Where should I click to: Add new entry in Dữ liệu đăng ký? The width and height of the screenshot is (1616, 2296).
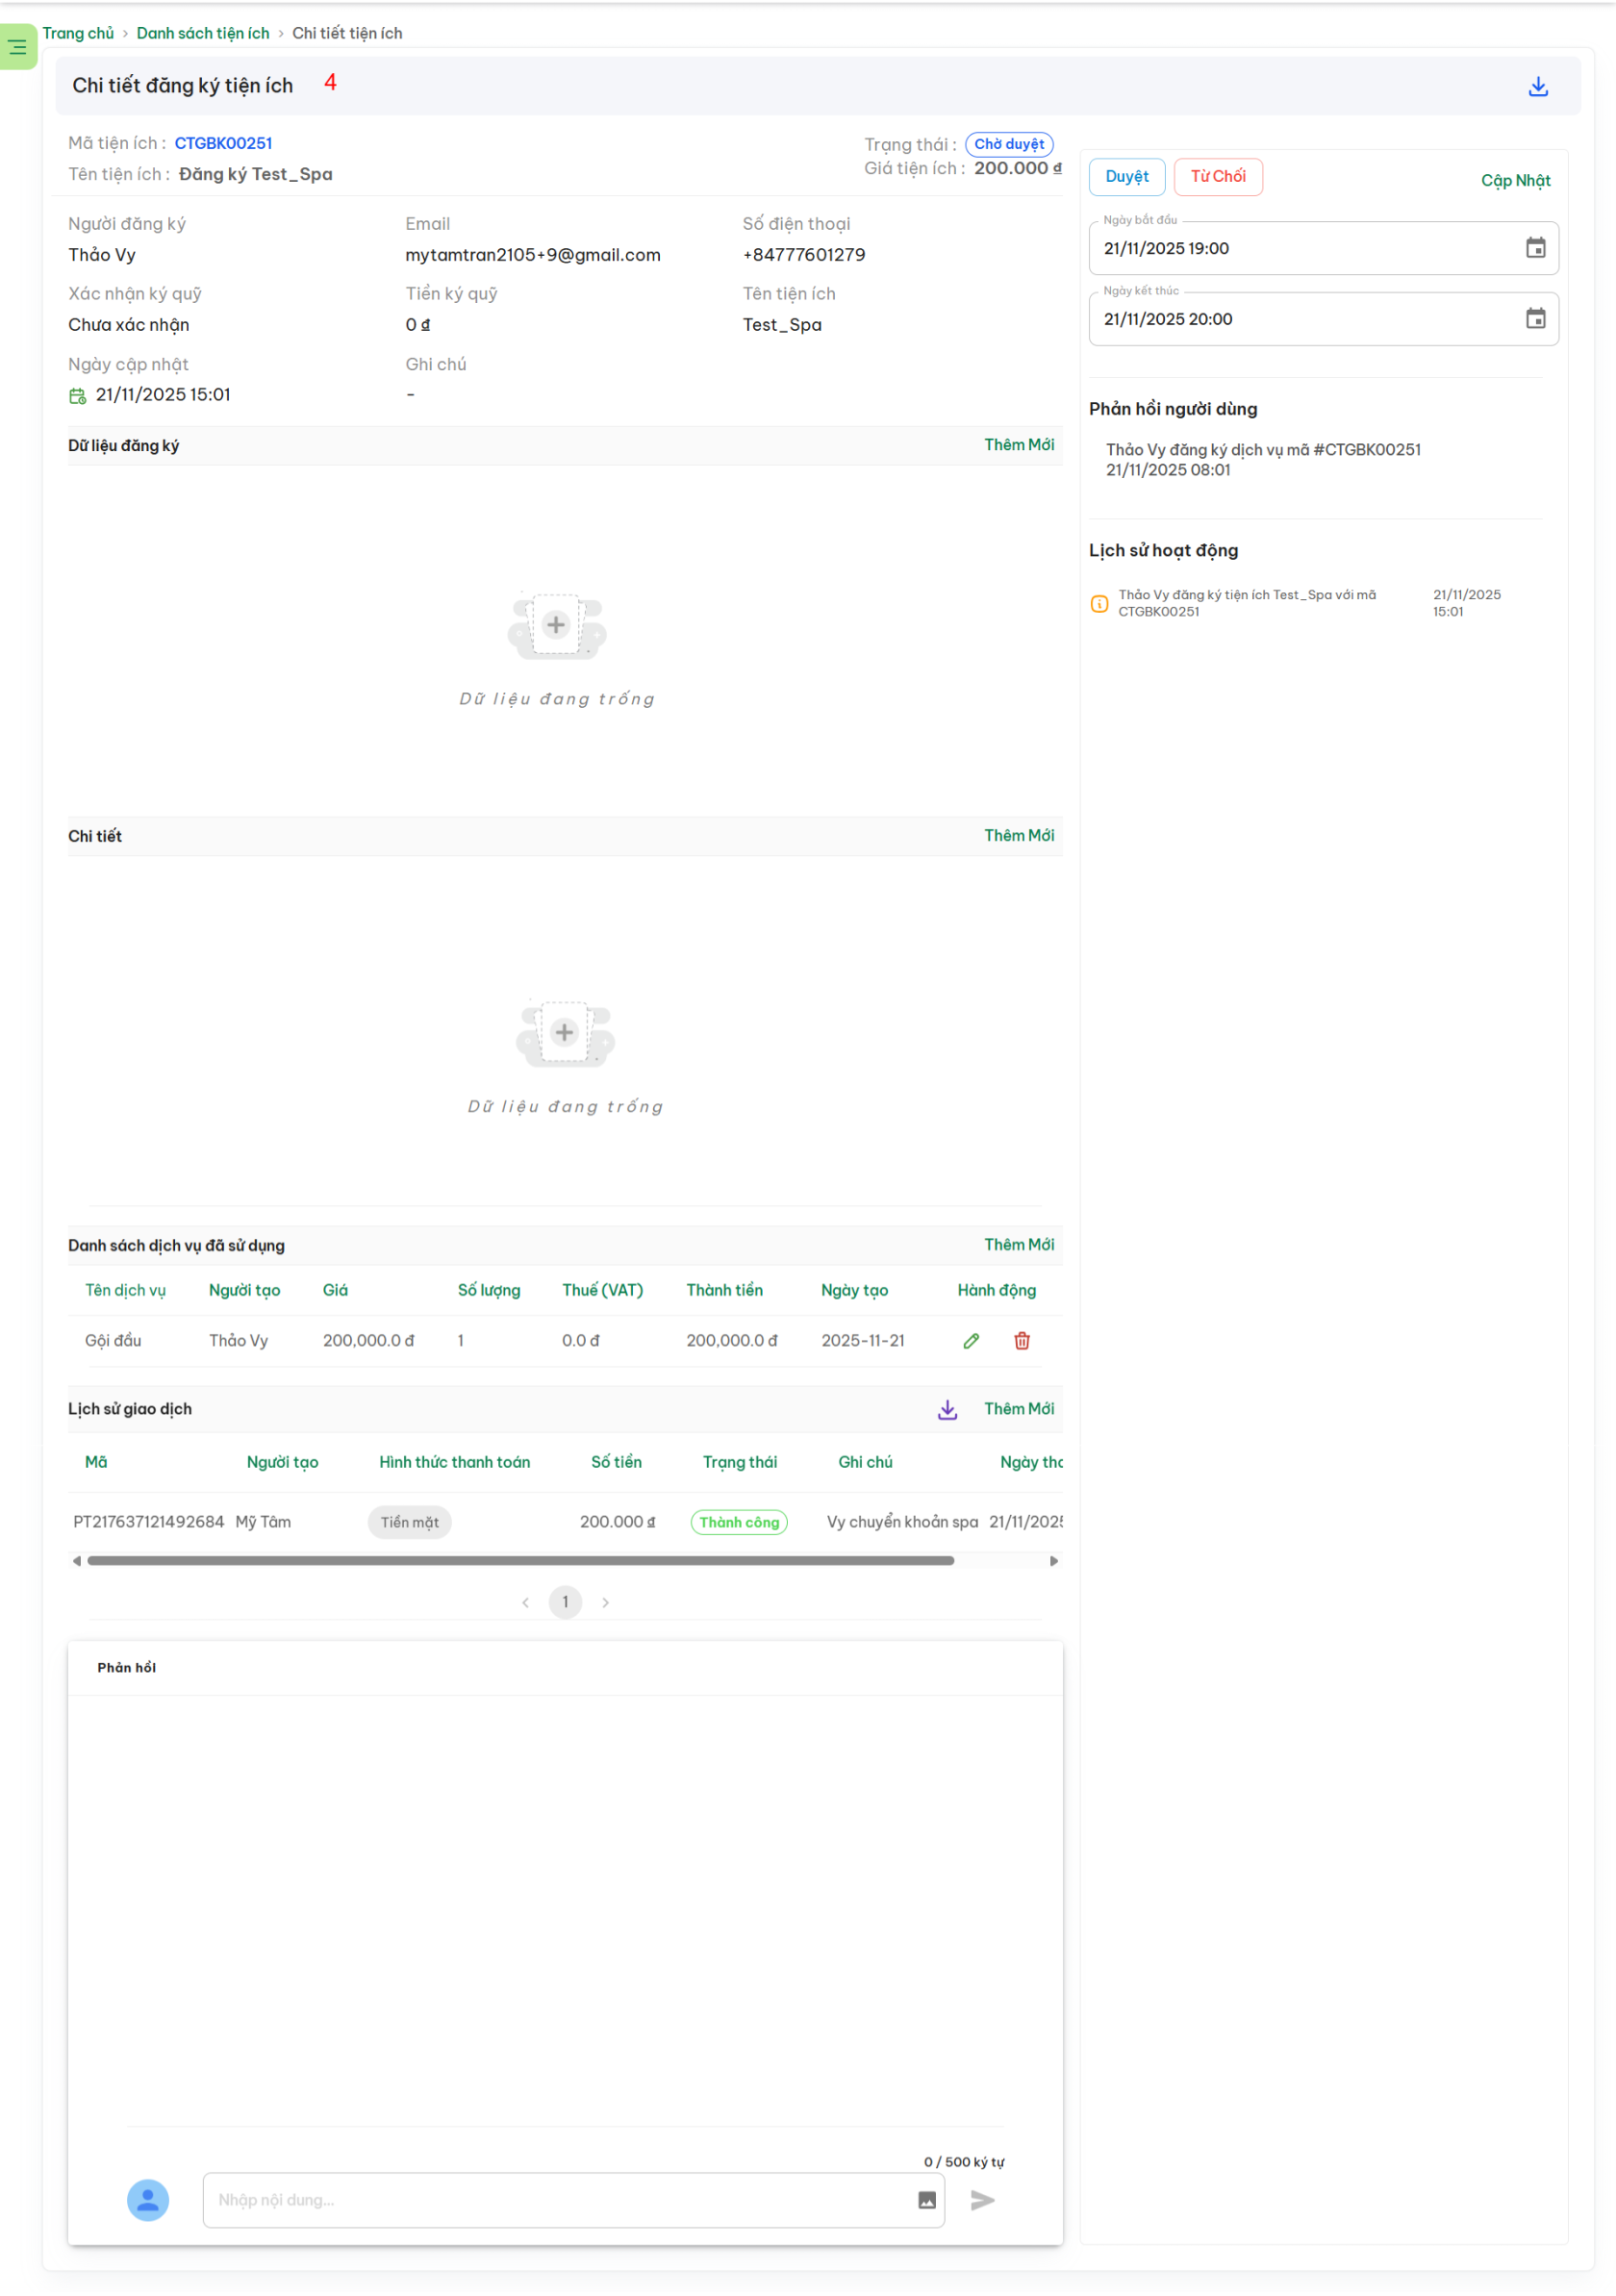coord(1018,445)
